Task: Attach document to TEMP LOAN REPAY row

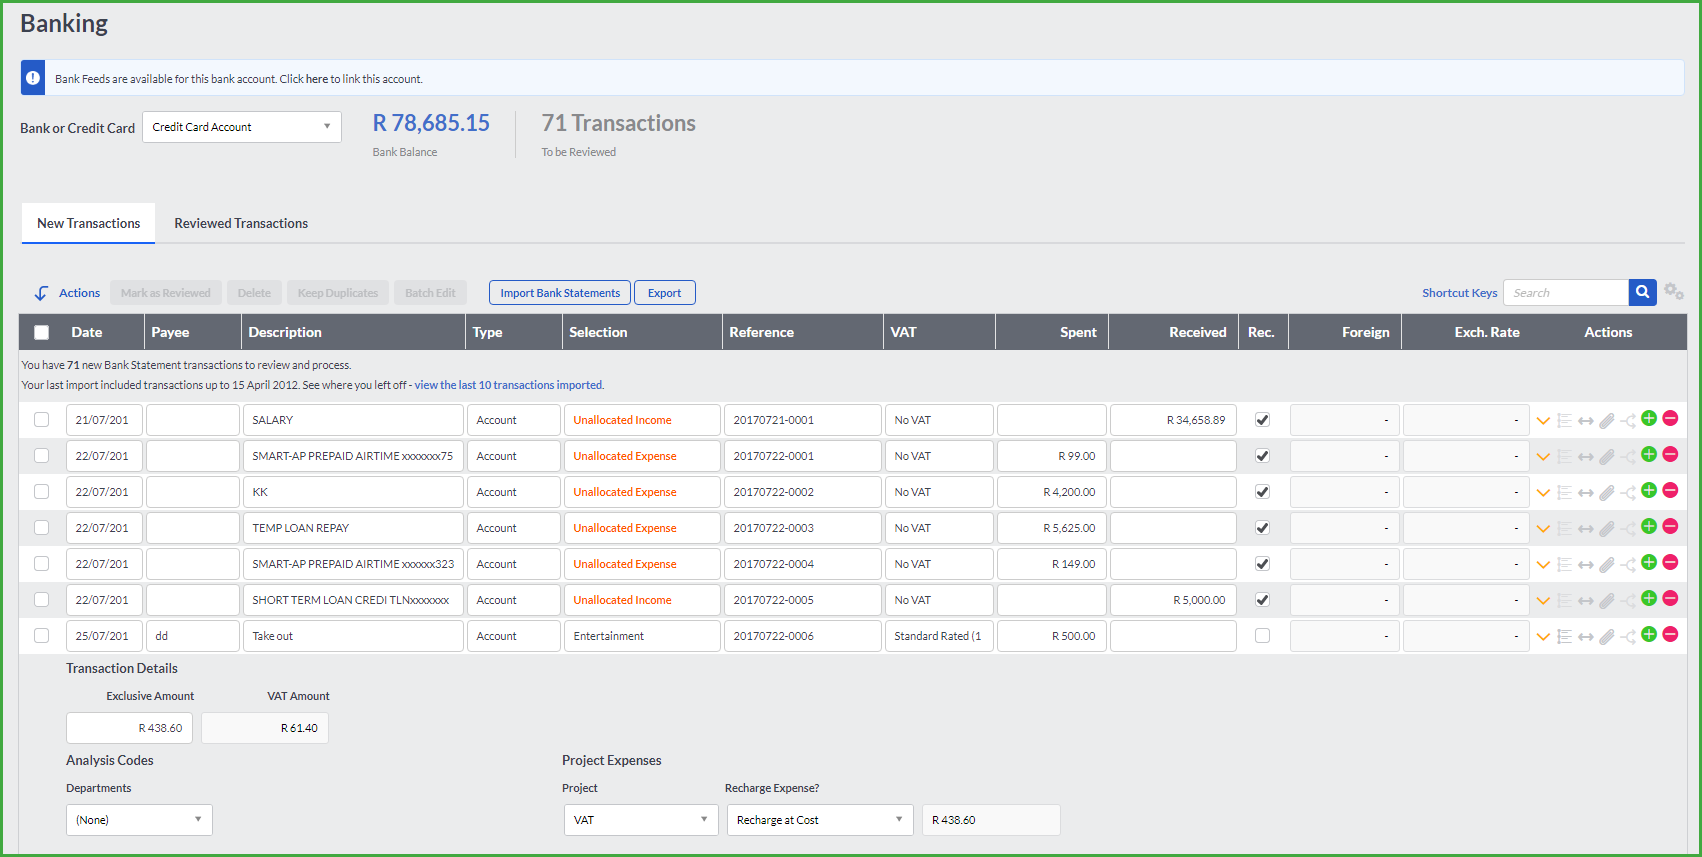Action: click(x=1607, y=529)
